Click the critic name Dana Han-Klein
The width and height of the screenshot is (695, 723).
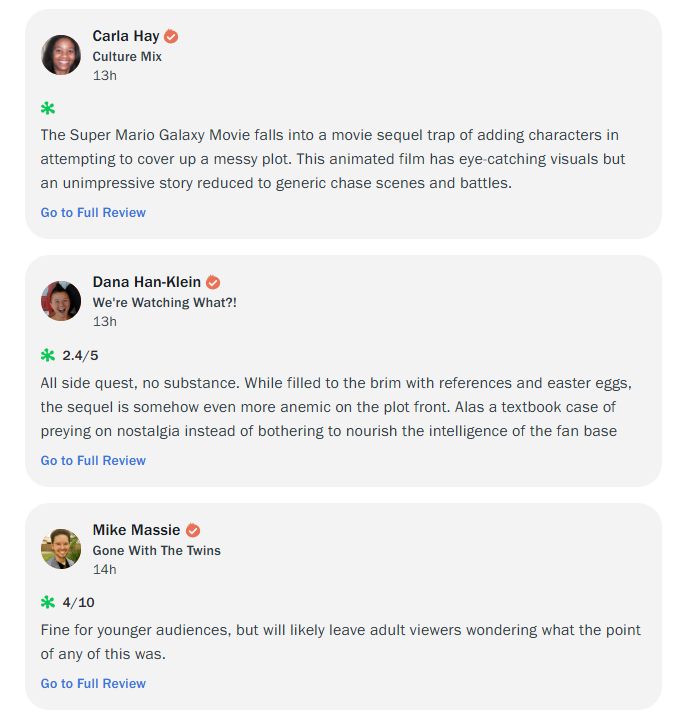147,283
